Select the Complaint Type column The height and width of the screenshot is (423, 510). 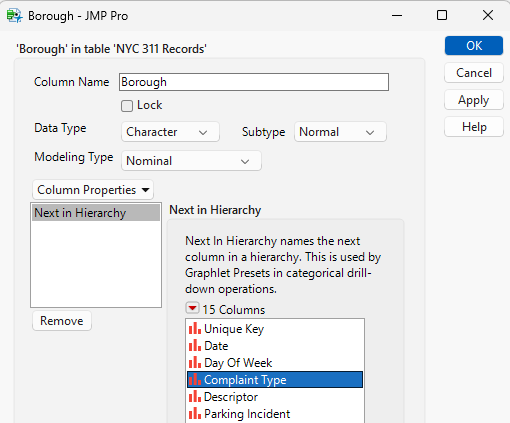click(x=275, y=380)
